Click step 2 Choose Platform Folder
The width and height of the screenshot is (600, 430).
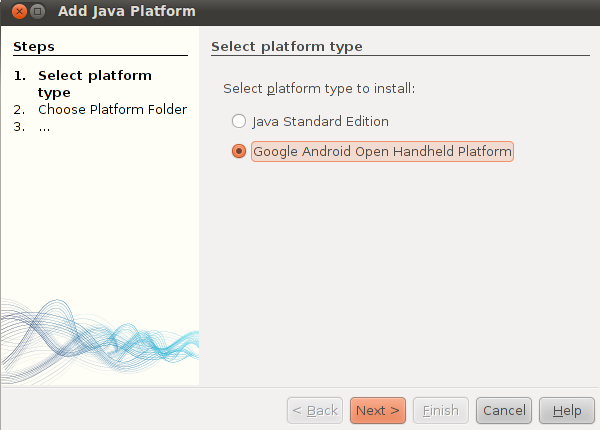(112, 109)
